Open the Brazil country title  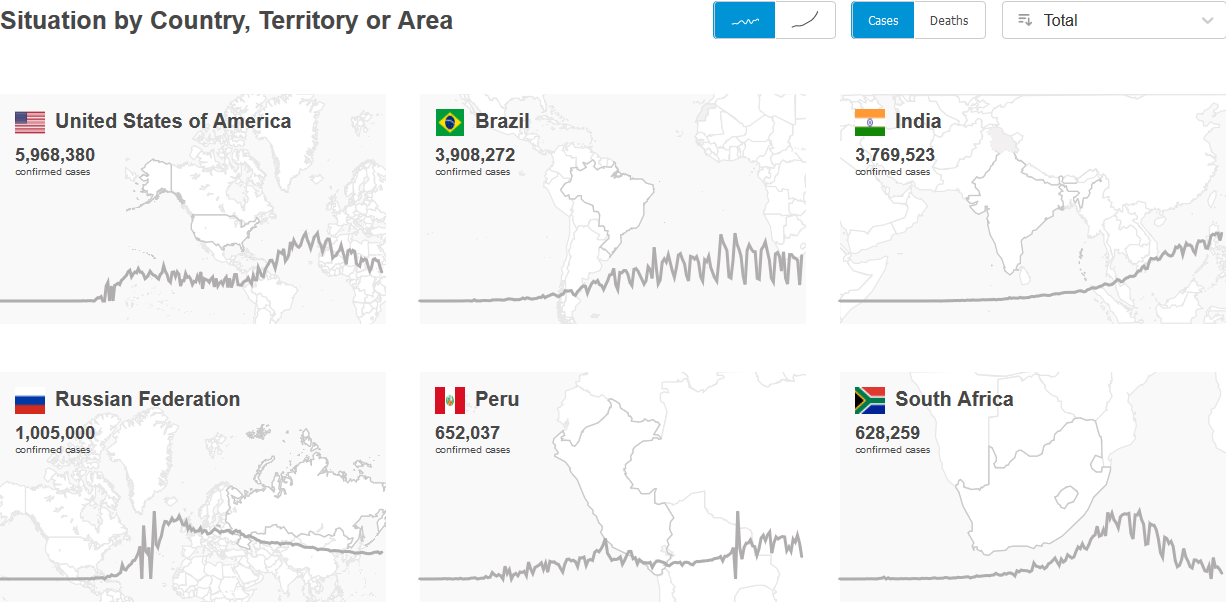point(502,121)
